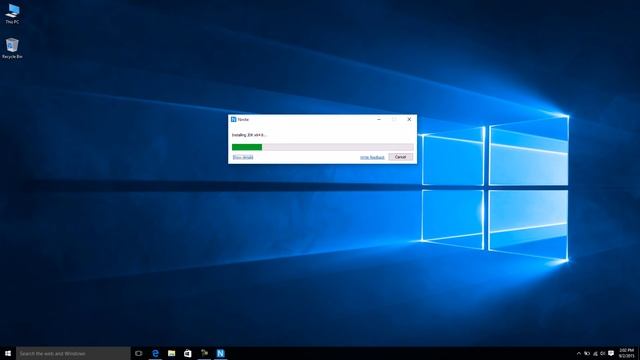Open the volume tray icon
This screenshot has width=640, height=360.
602,353
